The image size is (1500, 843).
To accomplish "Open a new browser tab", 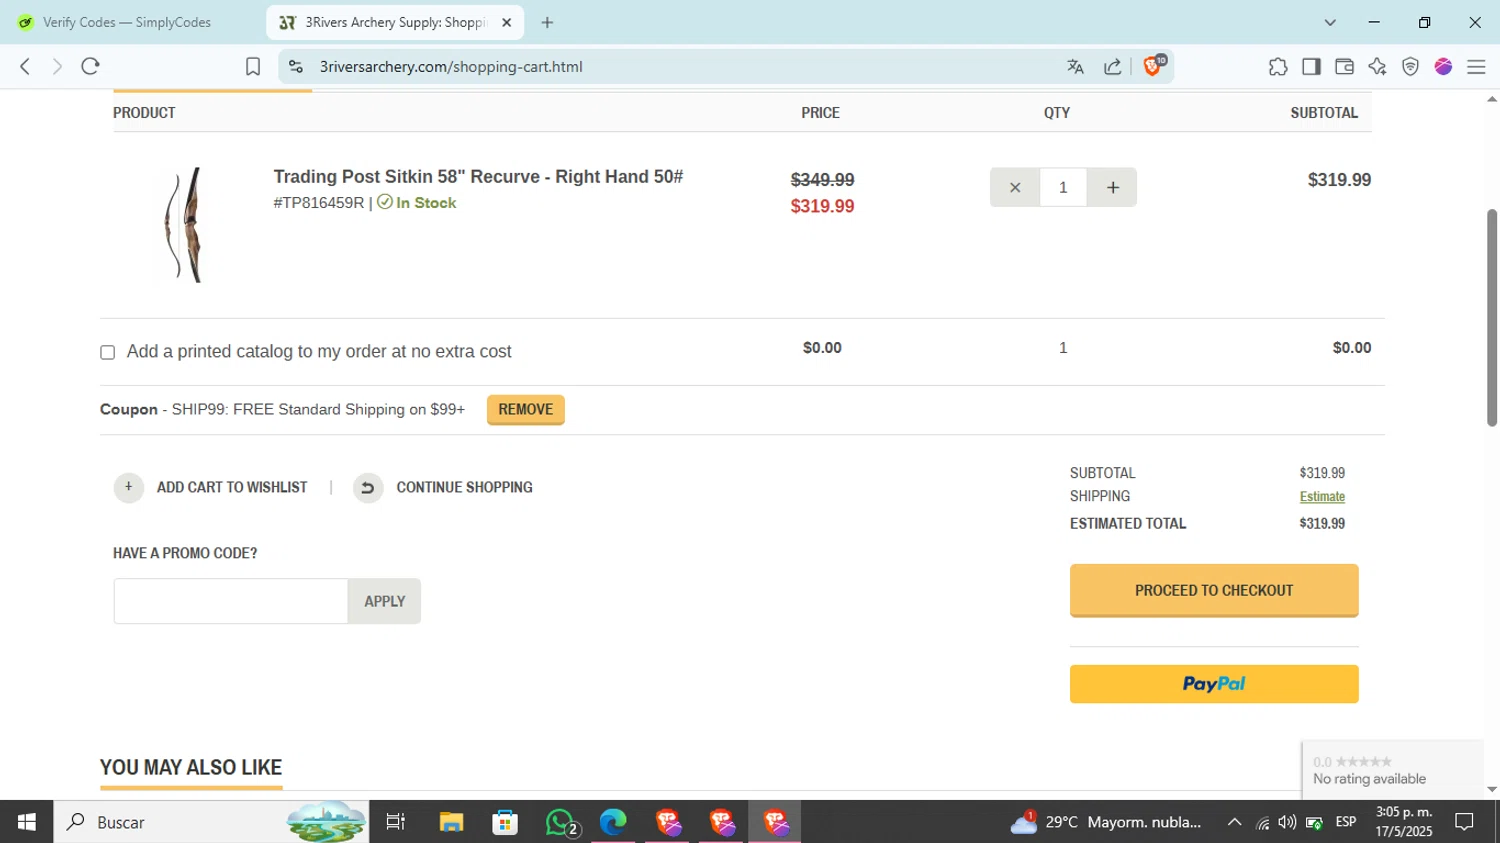I will pos(547,22).
